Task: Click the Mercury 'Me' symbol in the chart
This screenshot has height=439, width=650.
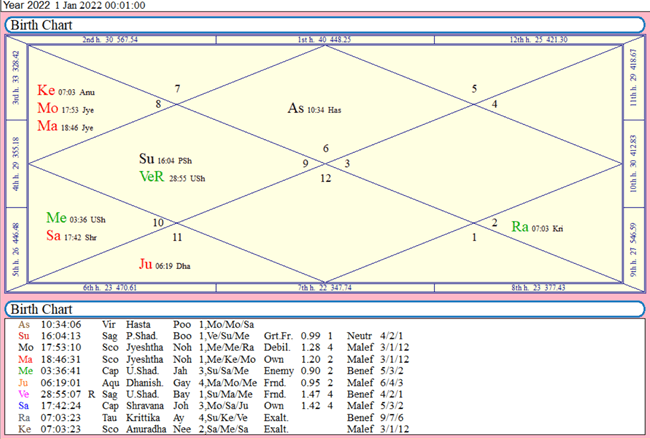Action: (56, 218)
